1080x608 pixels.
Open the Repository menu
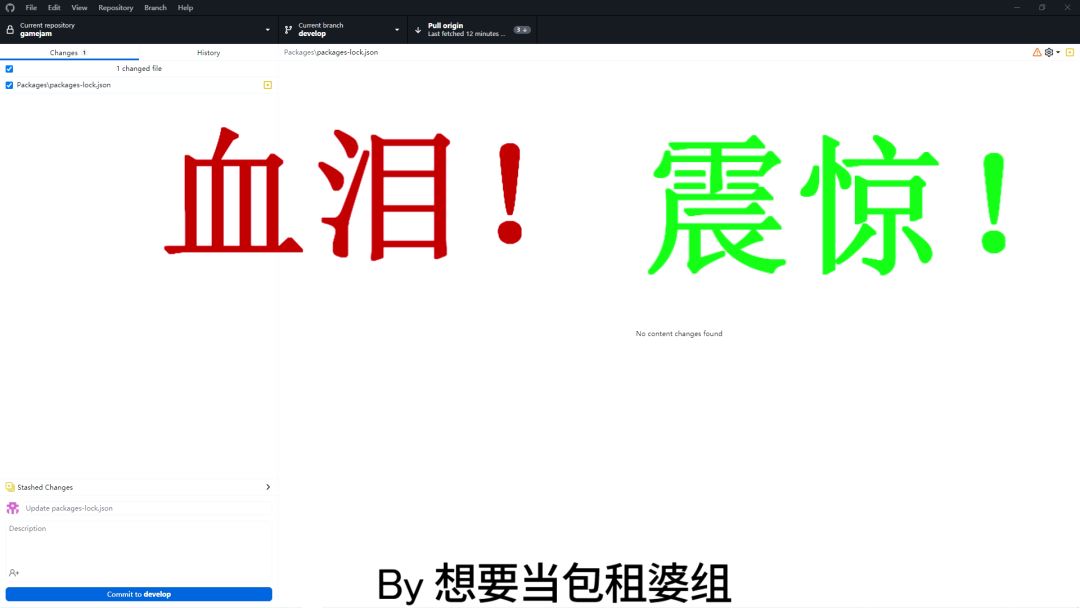tap(115, 7)
